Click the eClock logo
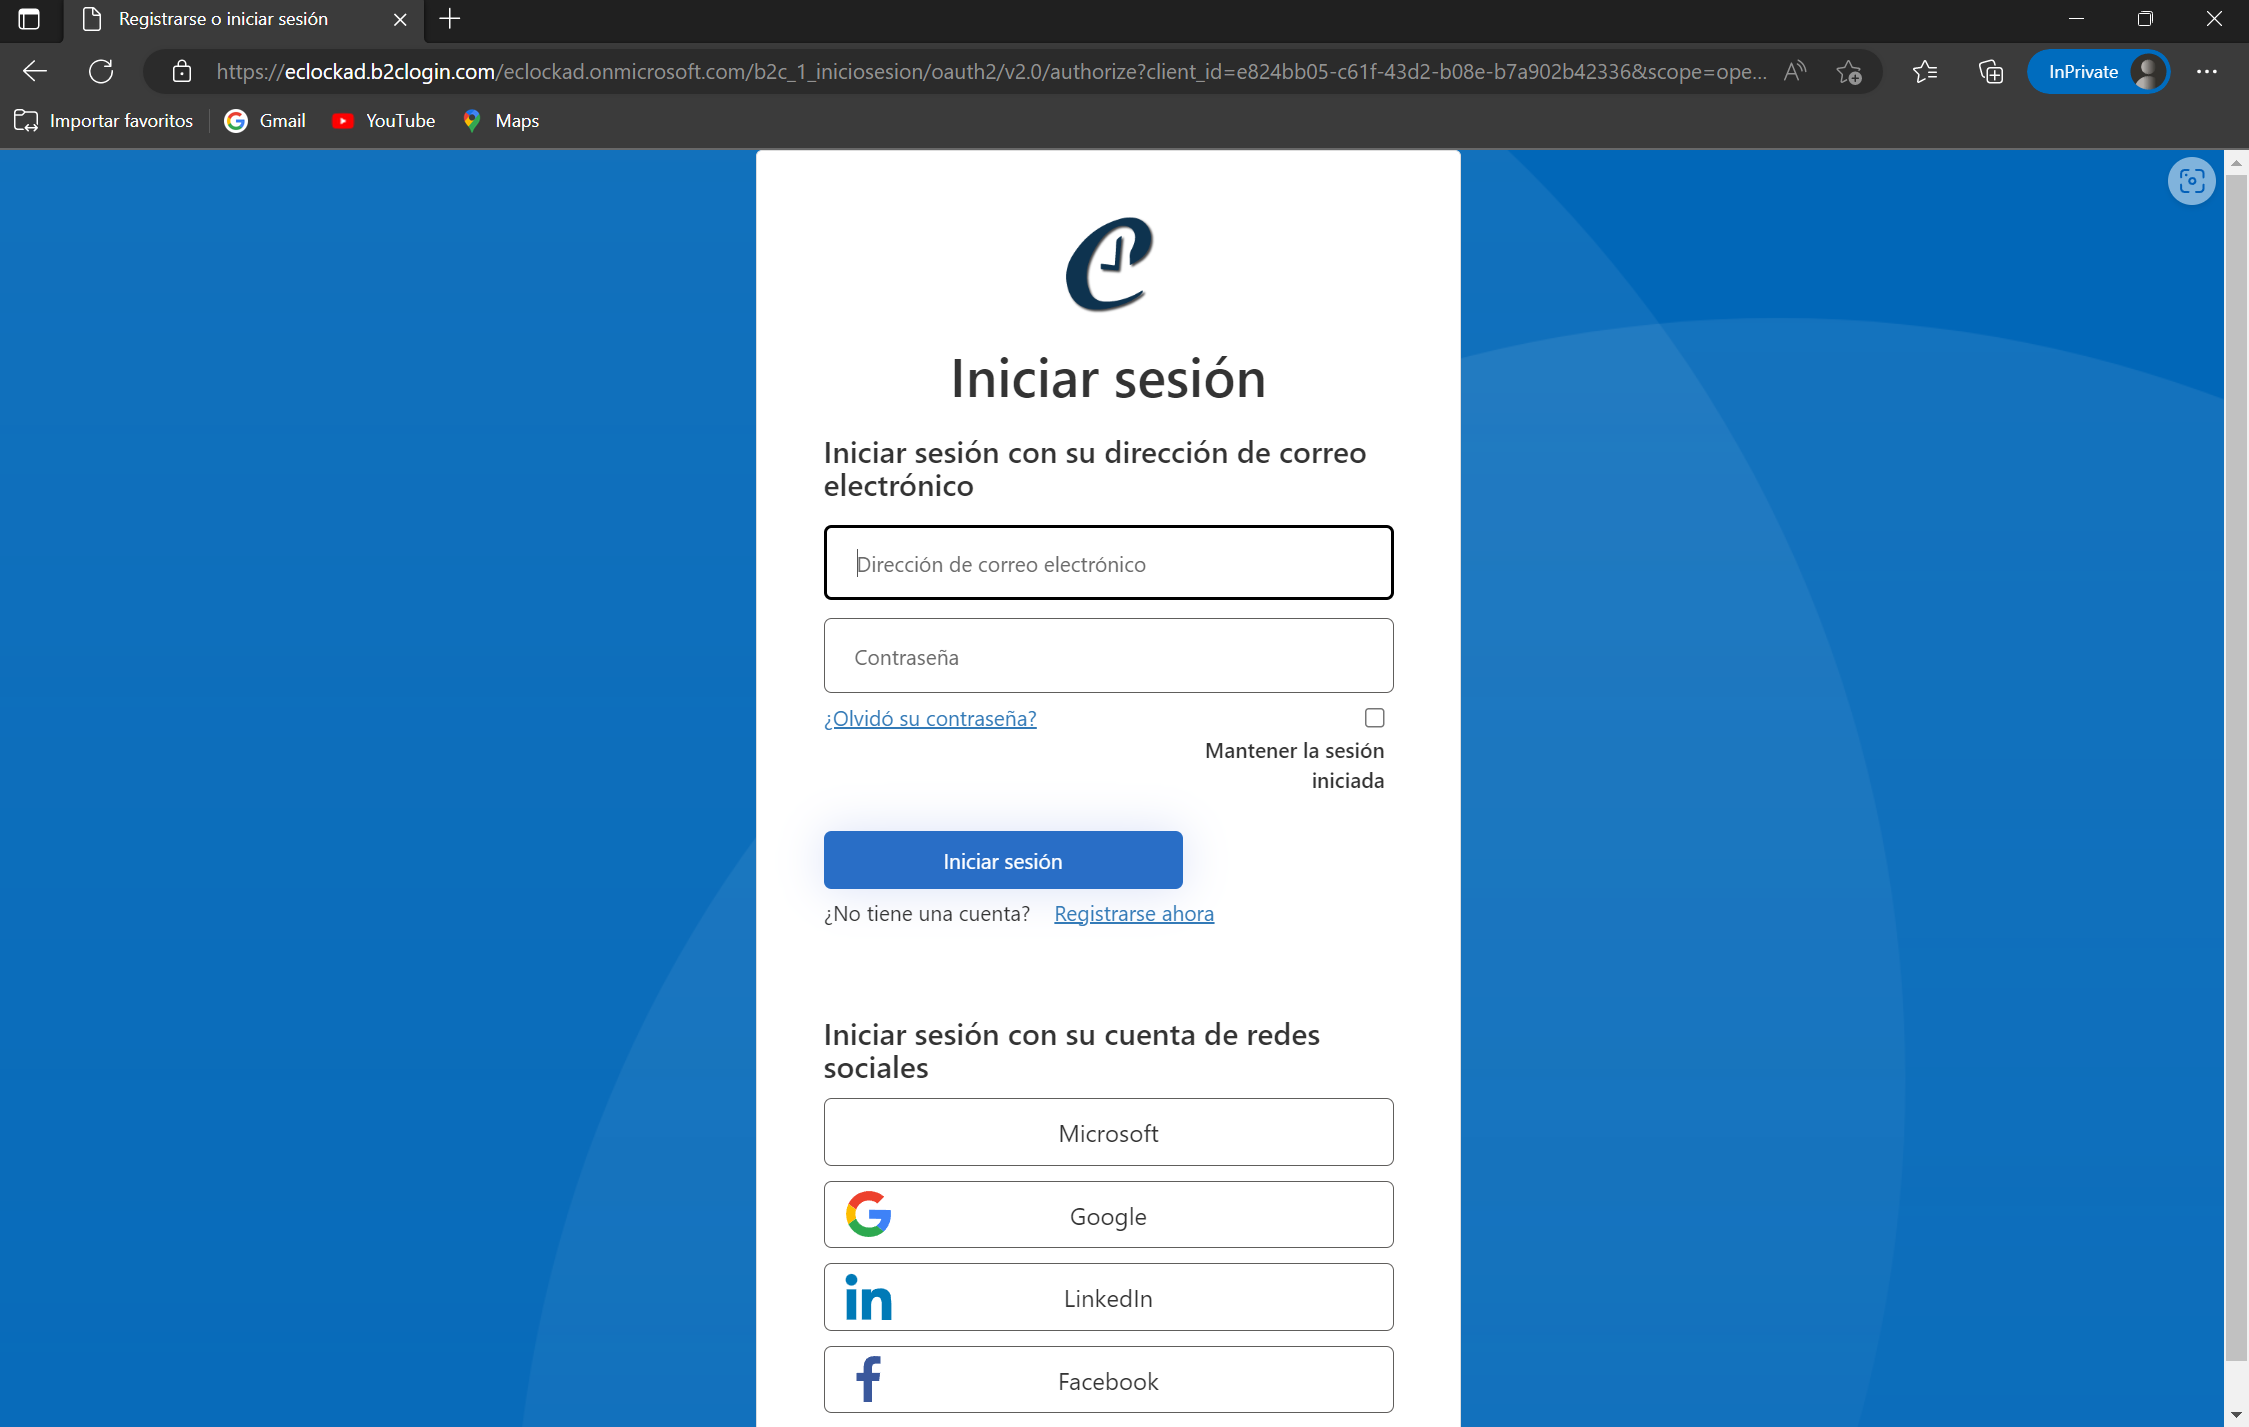The image size is (2249, 1427). [x=1109, y=264]
